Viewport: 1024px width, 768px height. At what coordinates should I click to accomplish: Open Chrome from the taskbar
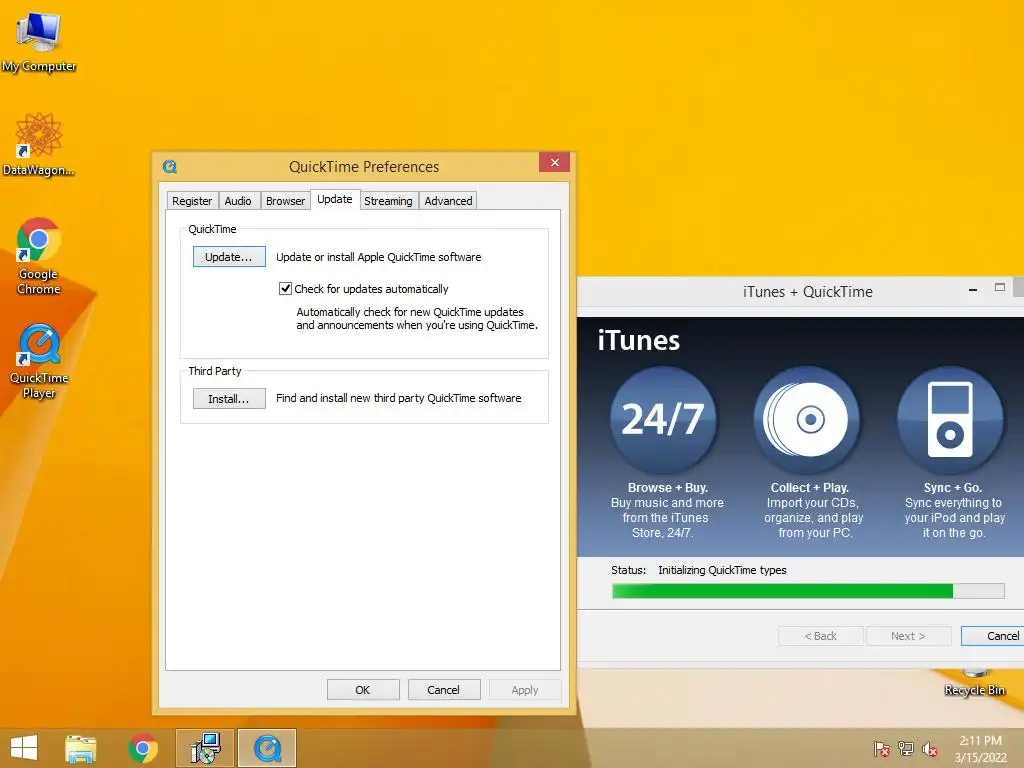pos(142,748)
